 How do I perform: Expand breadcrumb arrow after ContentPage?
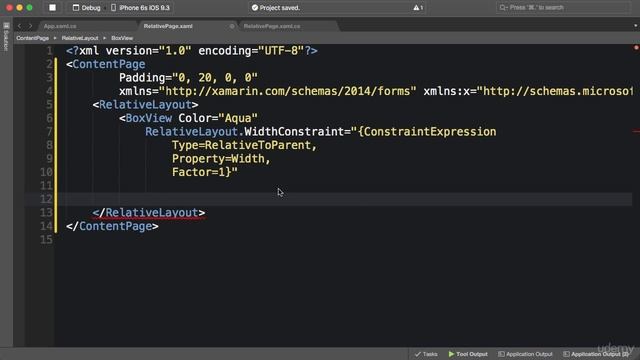pos(55,38)
